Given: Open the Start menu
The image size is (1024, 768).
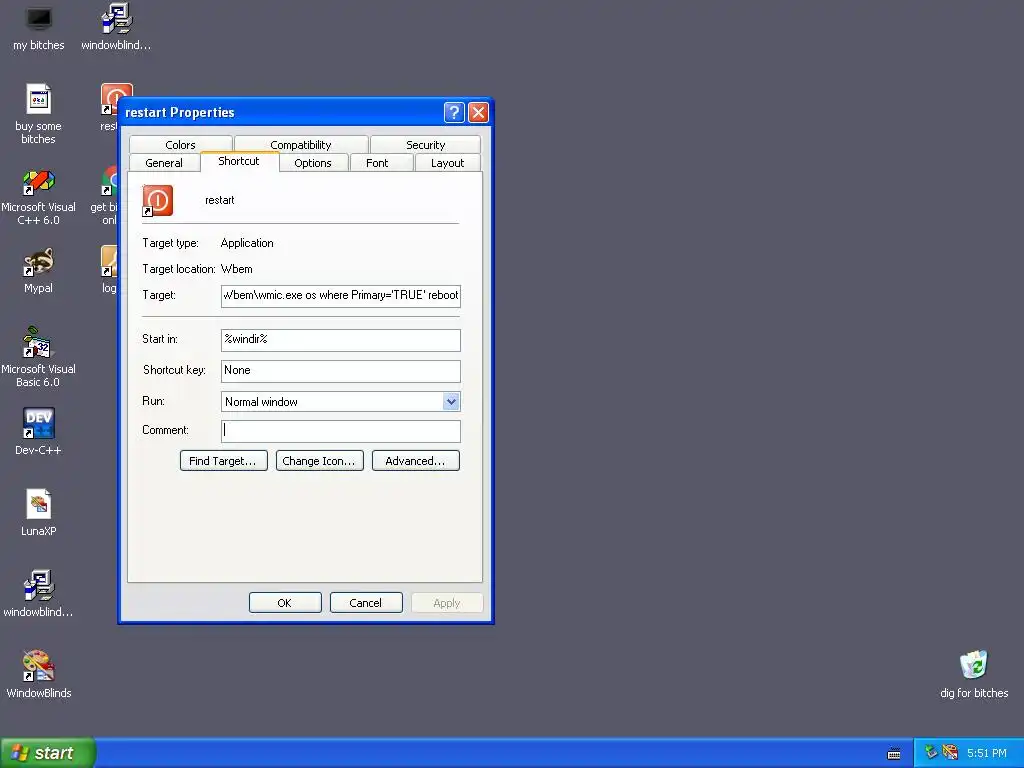Looking at the screenshot, I should tap(48, 753).
